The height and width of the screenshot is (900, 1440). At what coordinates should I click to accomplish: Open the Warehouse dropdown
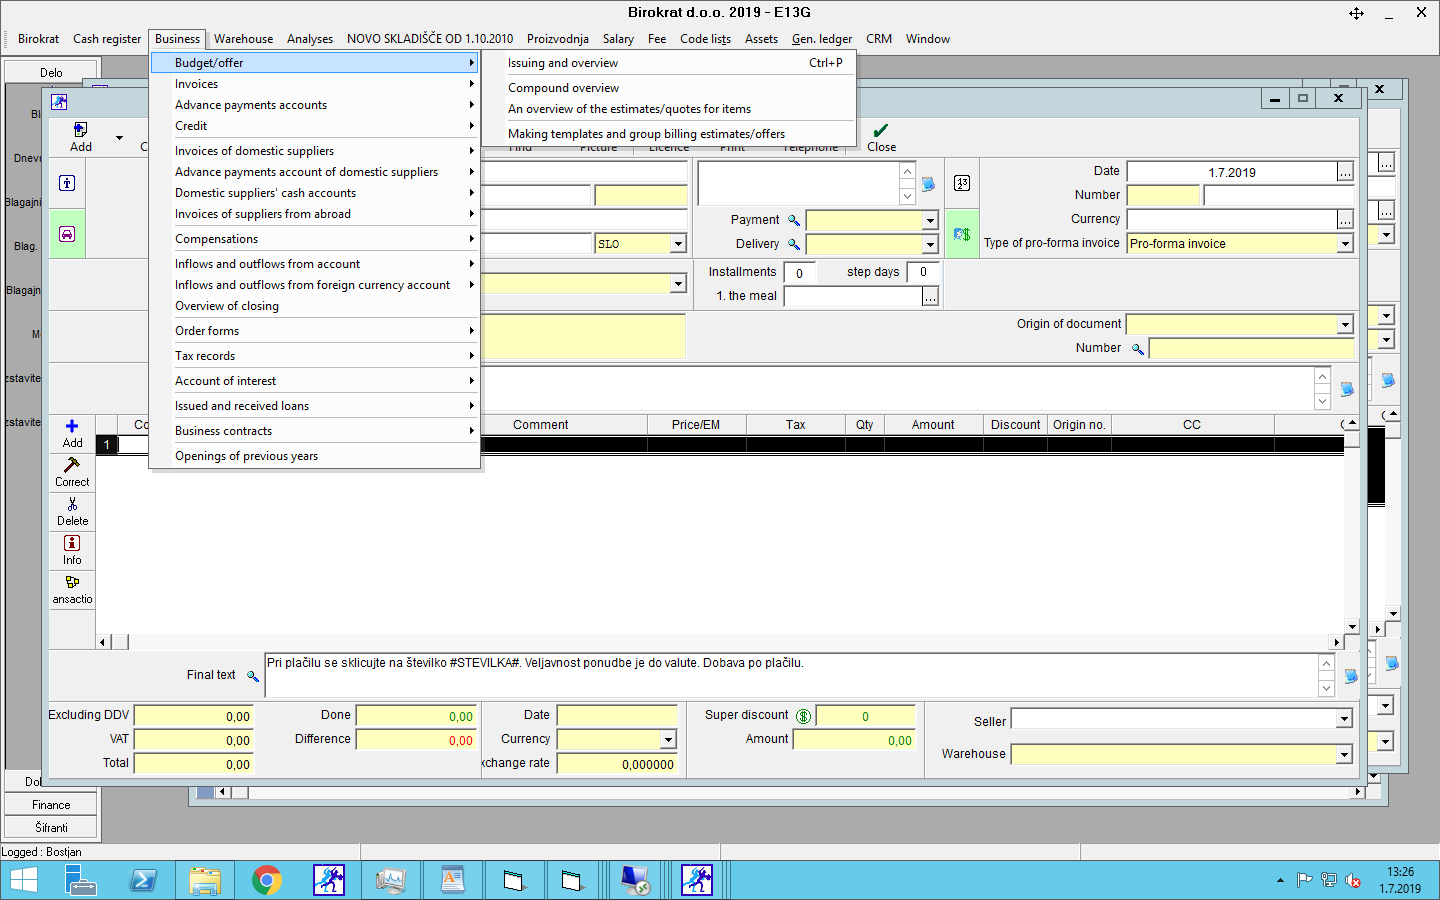(1344, 755)
